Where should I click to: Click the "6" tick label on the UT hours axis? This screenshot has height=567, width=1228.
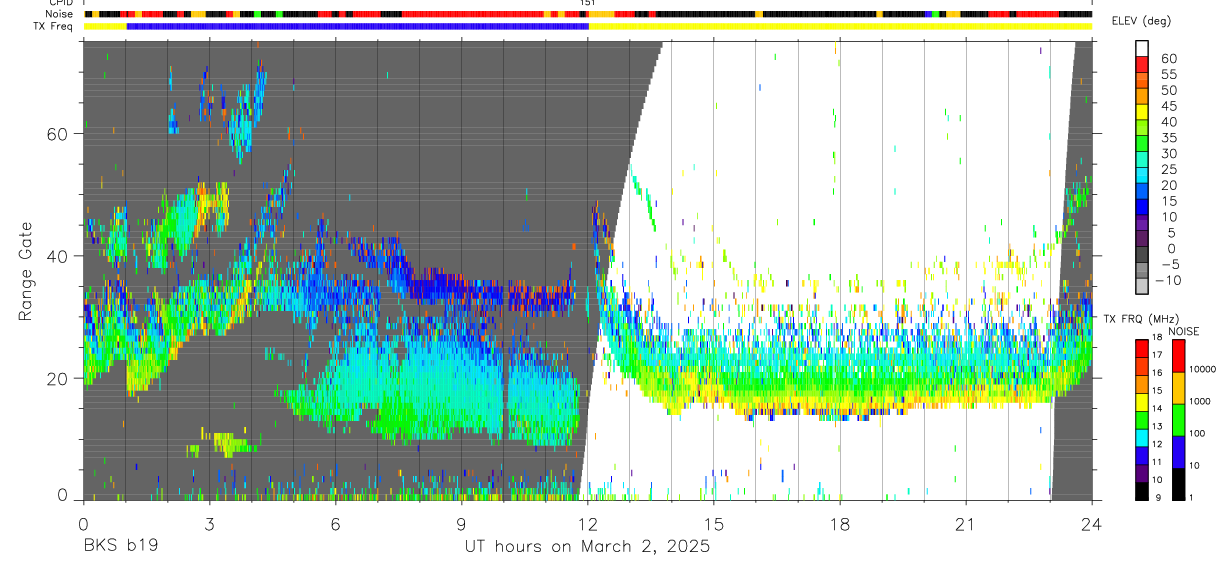[335, 524]
